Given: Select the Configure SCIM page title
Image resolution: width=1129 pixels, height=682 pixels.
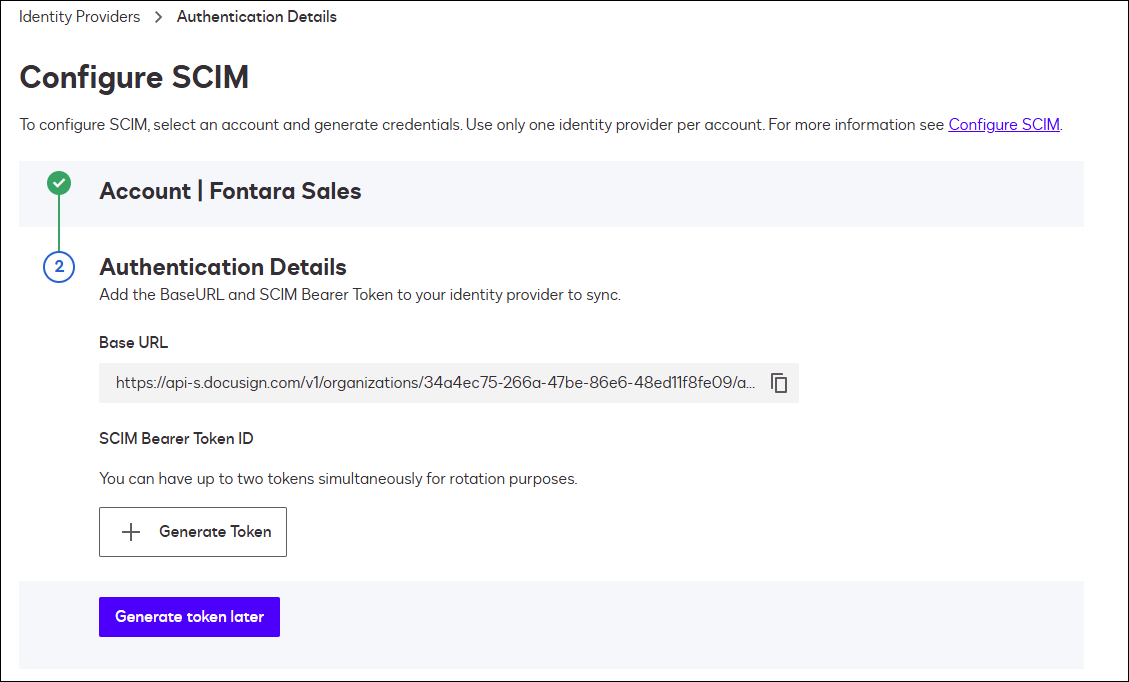Looking at the screenshot, I should click(134, 77).
